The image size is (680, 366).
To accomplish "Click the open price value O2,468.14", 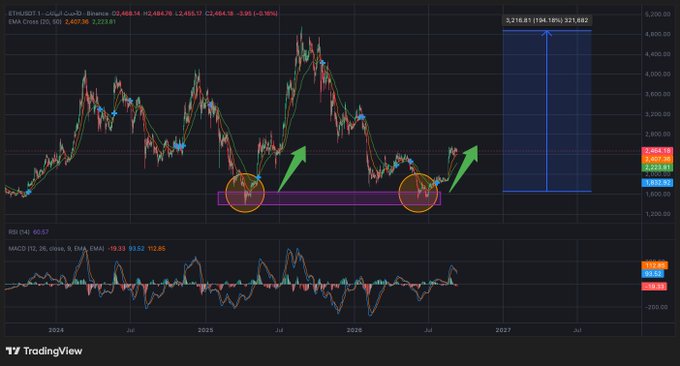I will [126, 13].
